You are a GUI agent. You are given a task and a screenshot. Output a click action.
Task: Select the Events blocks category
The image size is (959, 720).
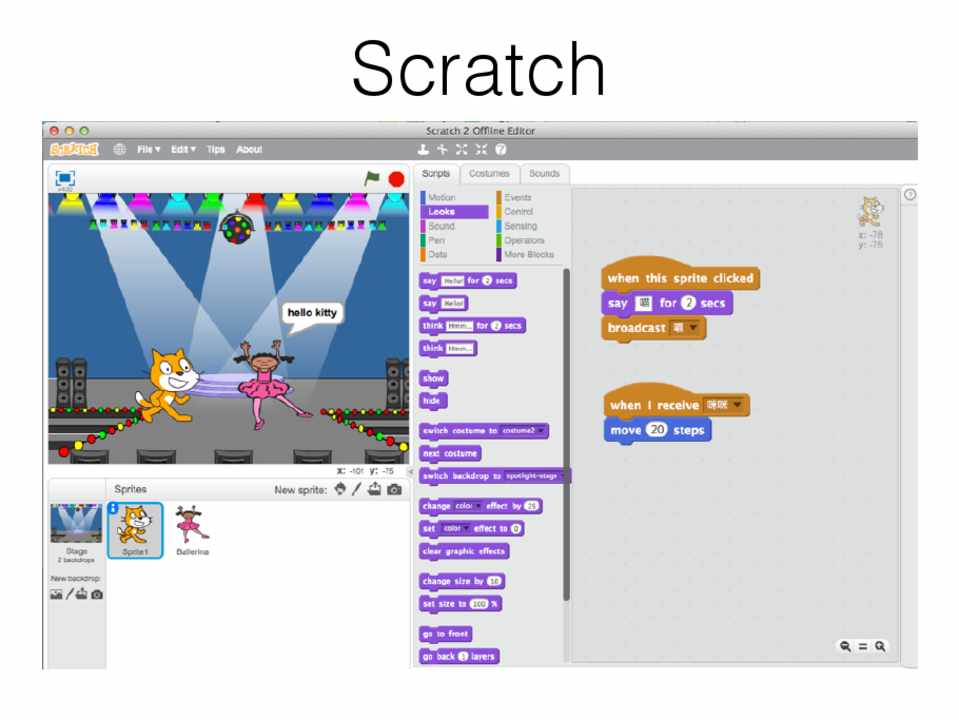point(517,198)
